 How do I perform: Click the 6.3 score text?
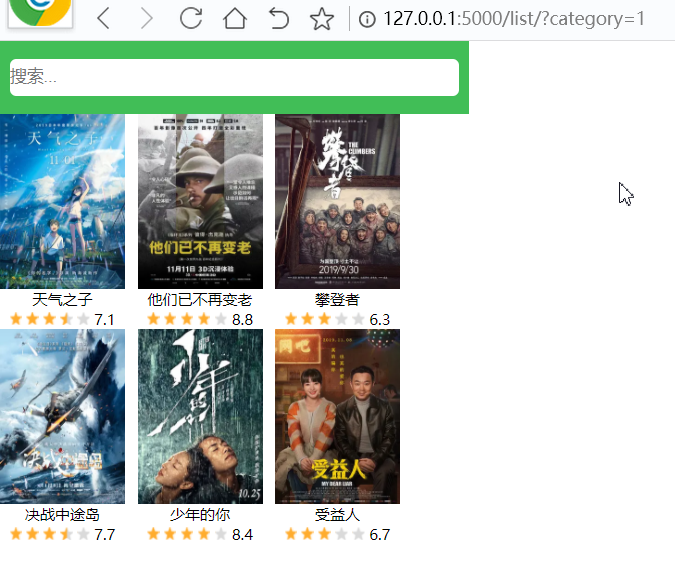pyautogui.click(x=380, y=320)
